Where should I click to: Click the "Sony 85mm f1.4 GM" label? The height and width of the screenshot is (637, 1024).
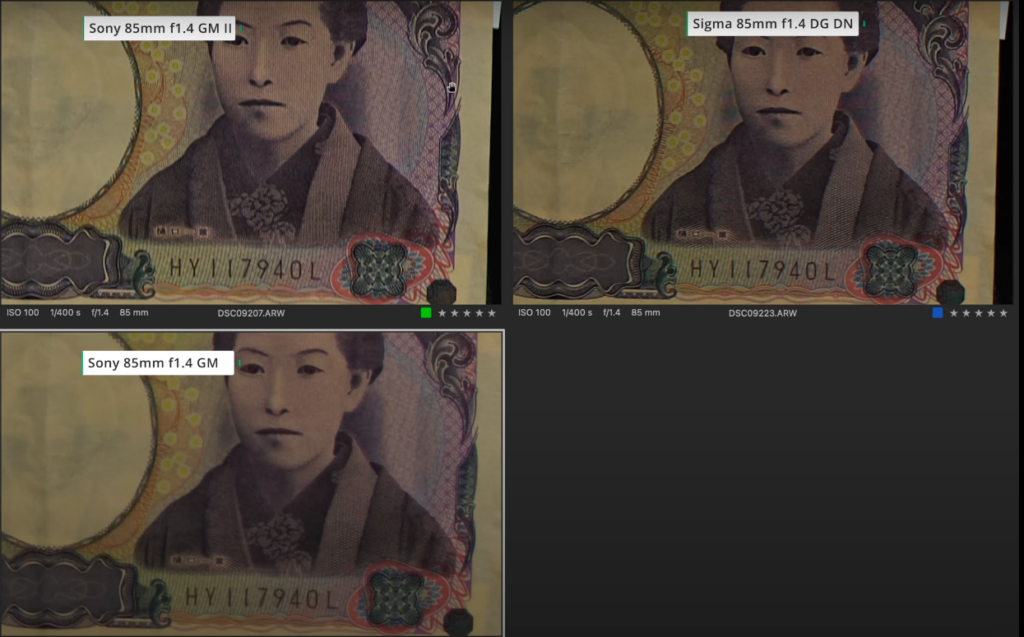pos(158,363)
